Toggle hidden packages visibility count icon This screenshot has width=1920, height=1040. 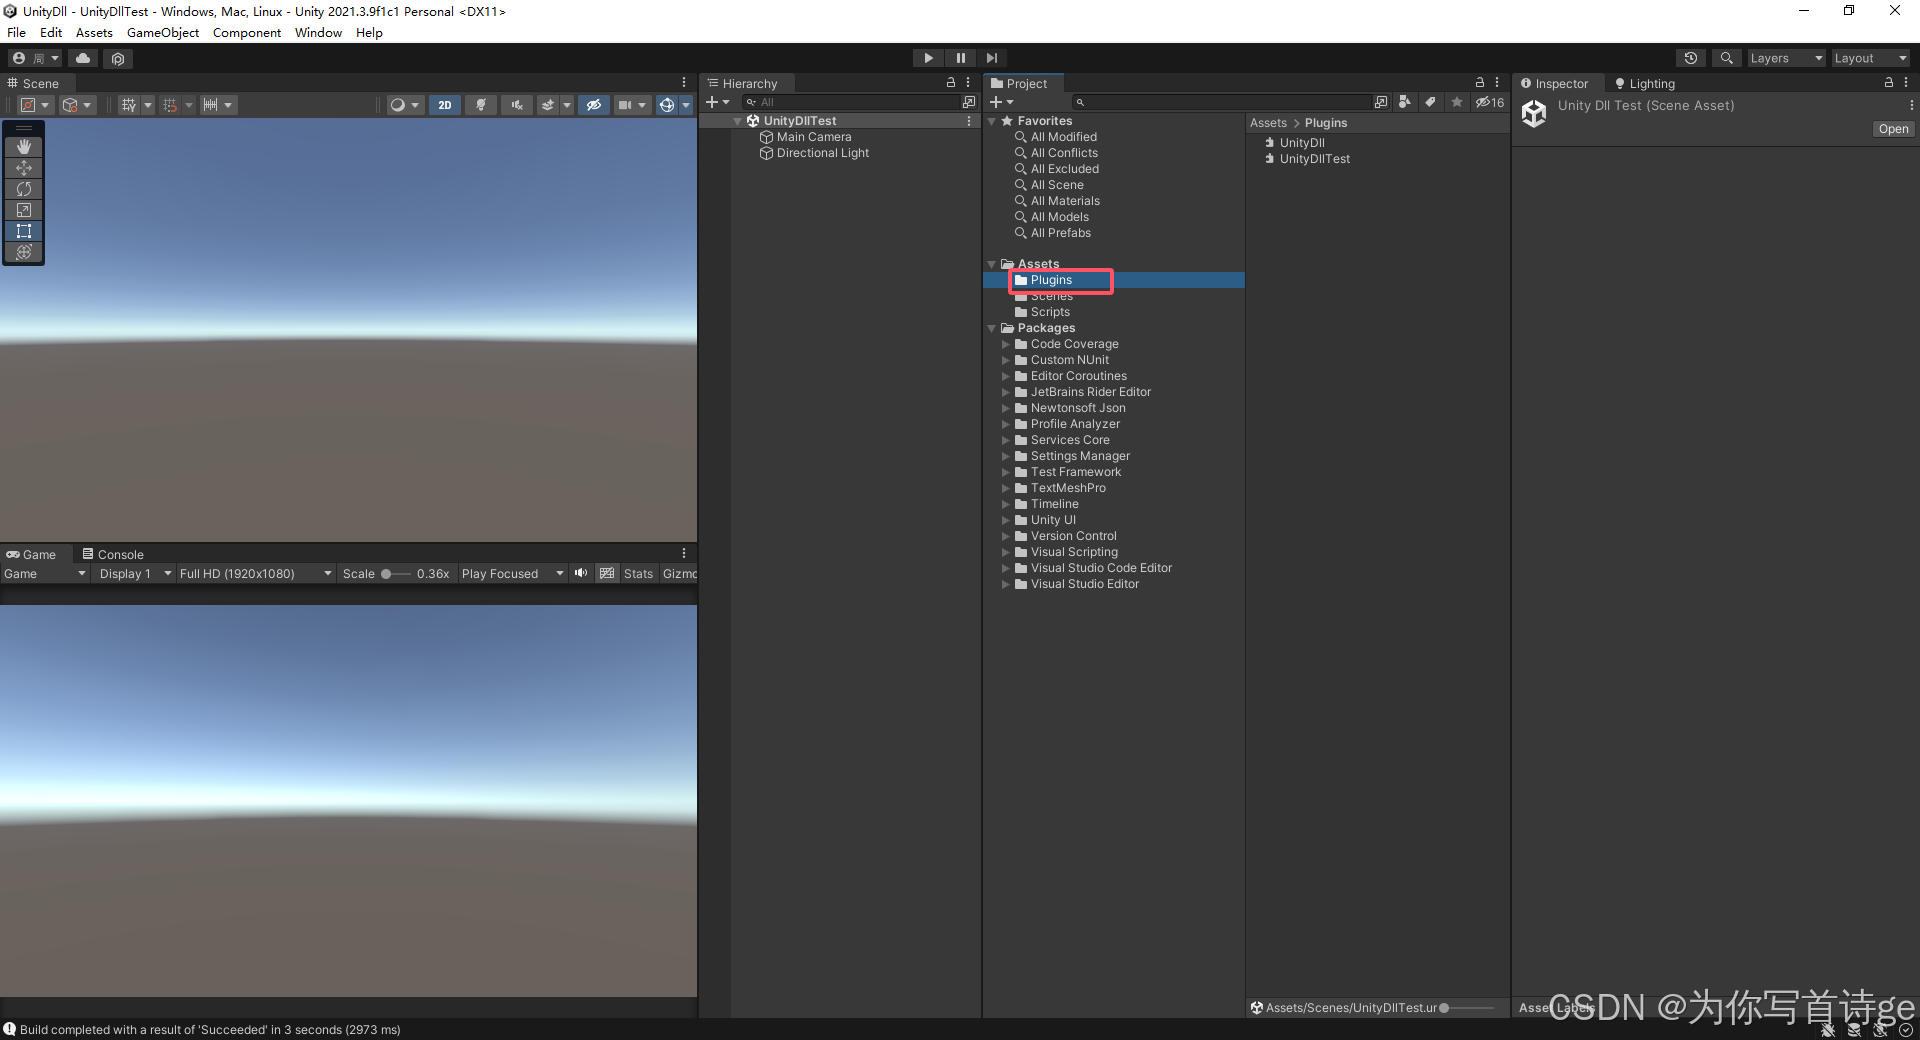(x=1490, y=102)
